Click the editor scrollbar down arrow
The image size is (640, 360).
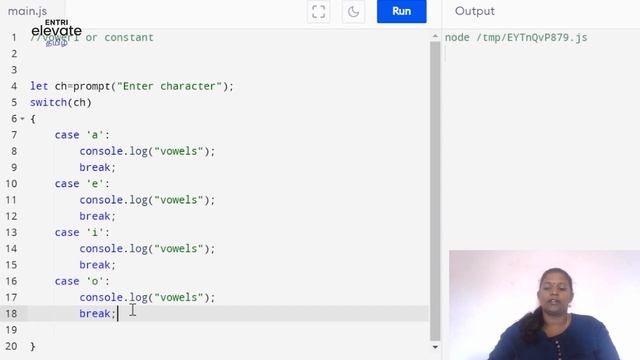click(x=435, y=347)
